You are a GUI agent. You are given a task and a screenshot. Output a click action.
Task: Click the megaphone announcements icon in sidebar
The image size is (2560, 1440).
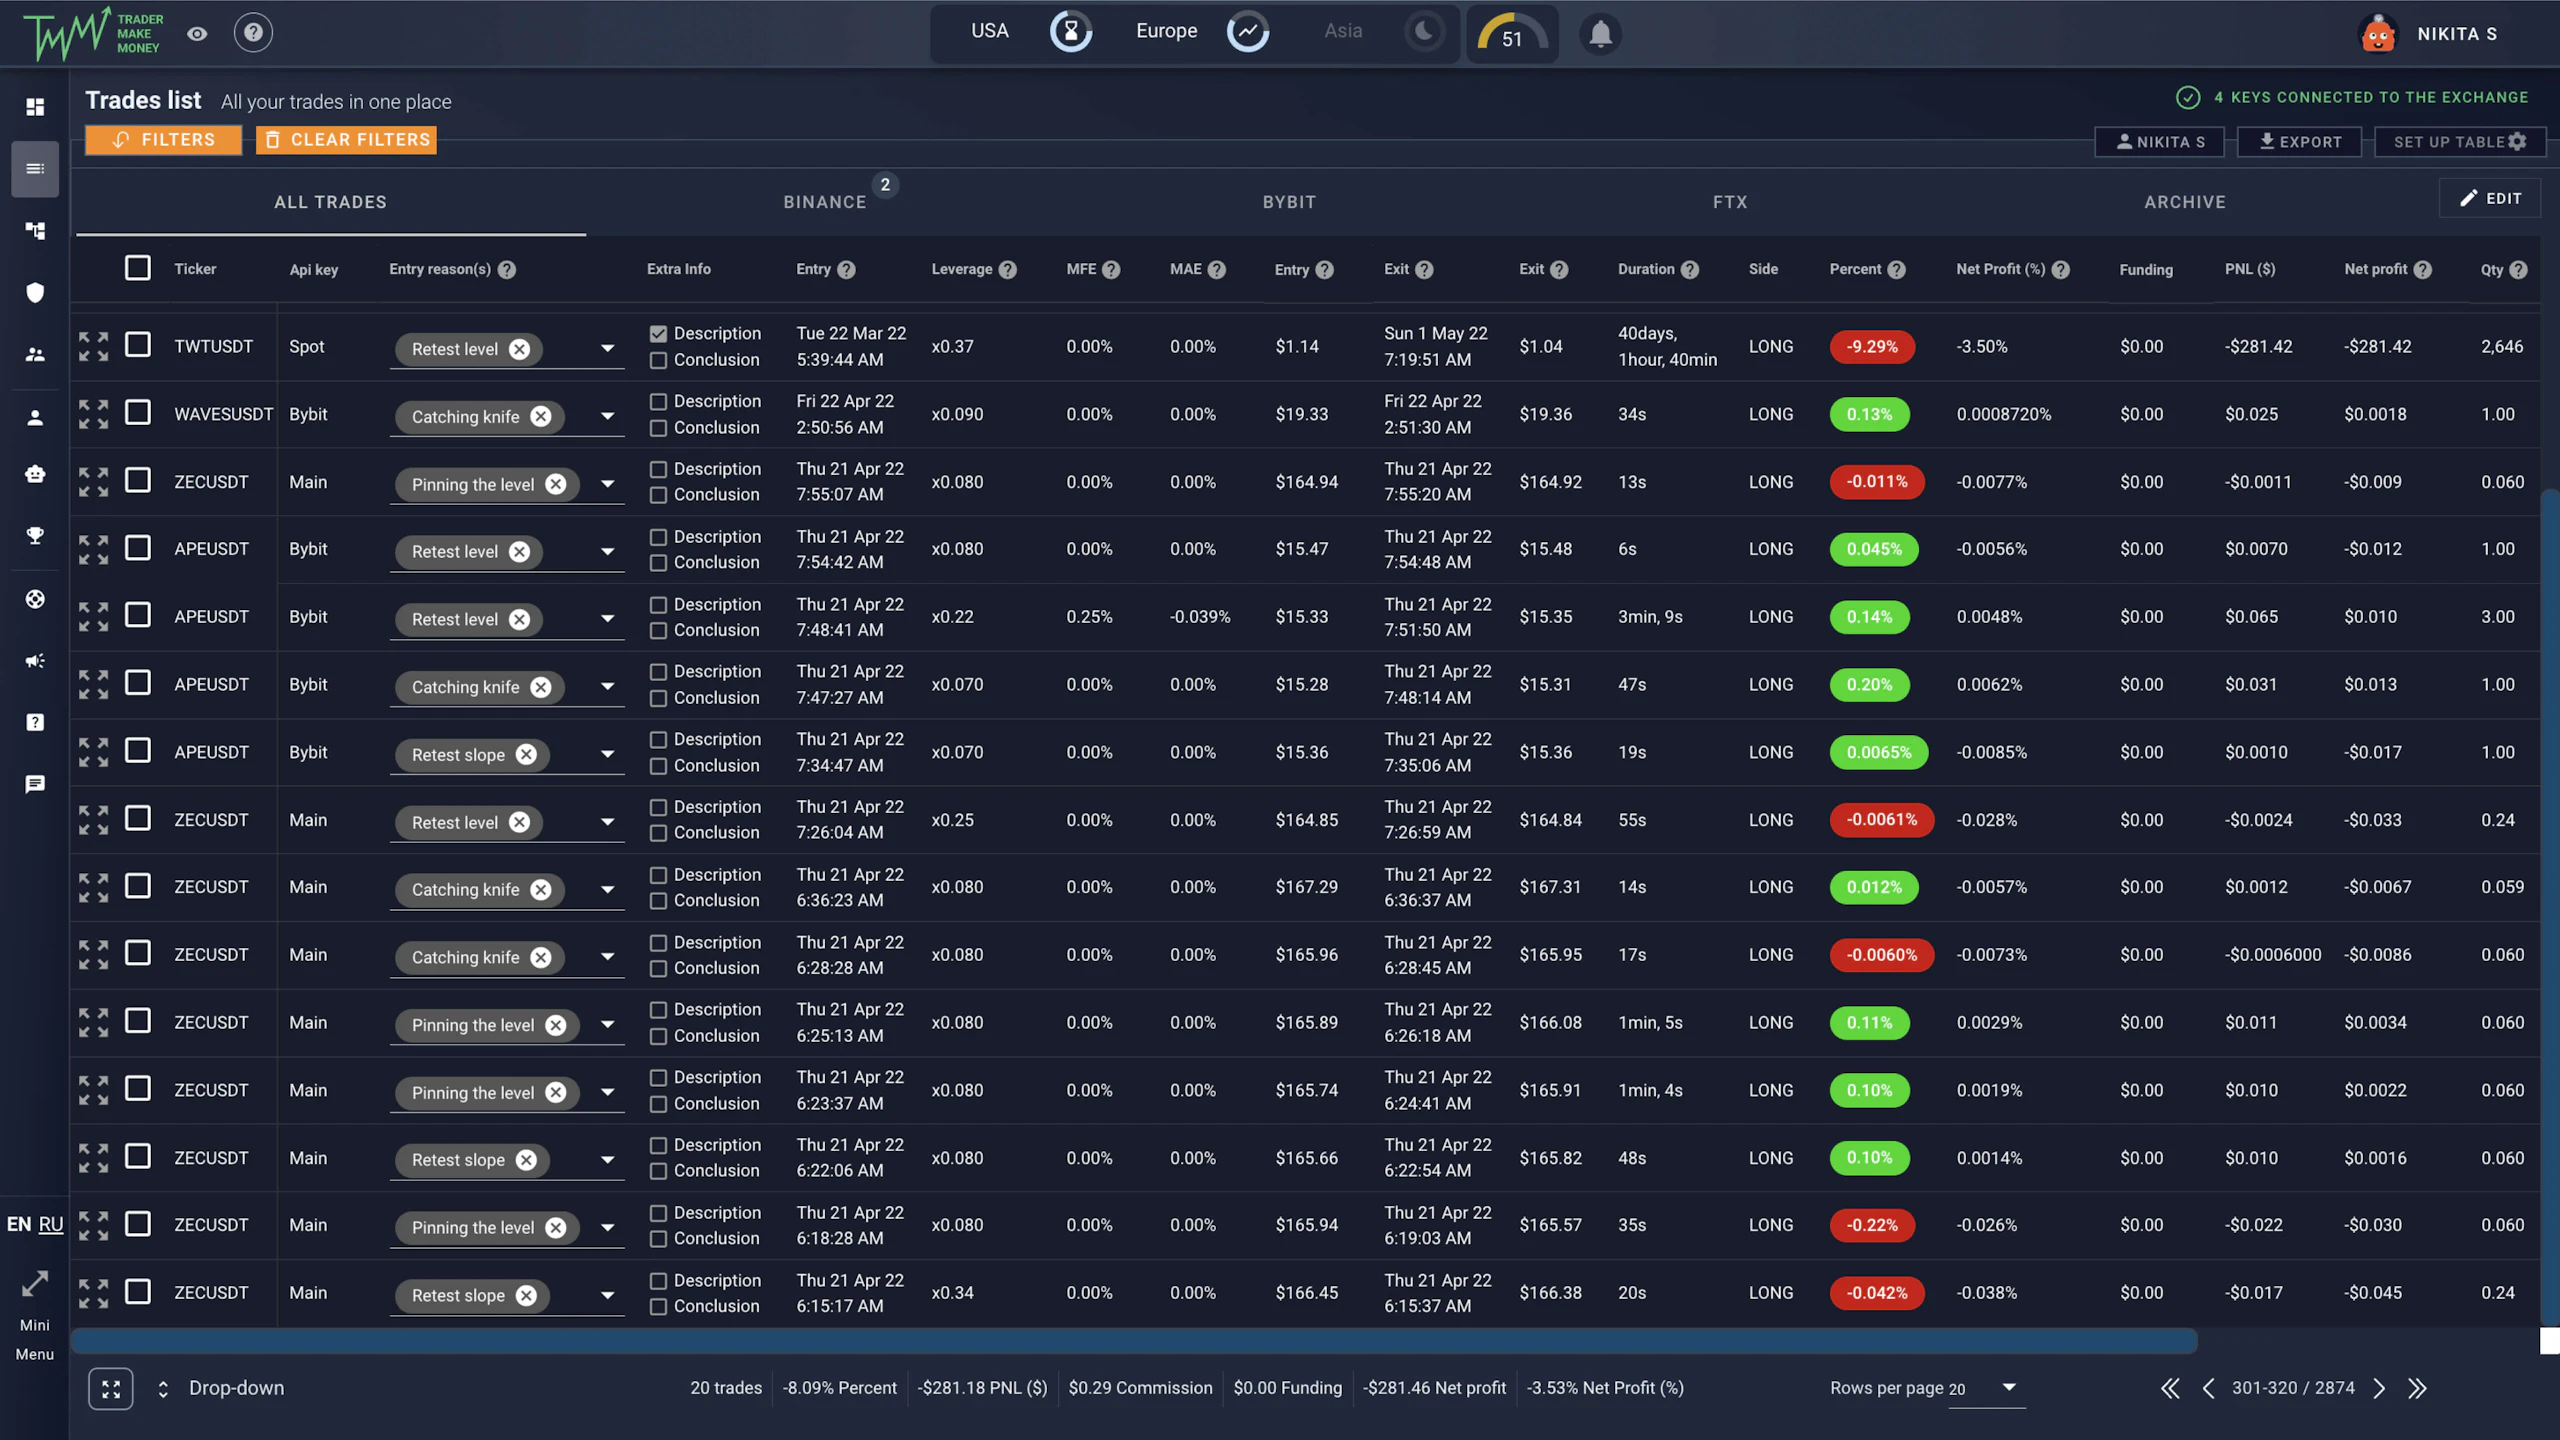[35, 661]
